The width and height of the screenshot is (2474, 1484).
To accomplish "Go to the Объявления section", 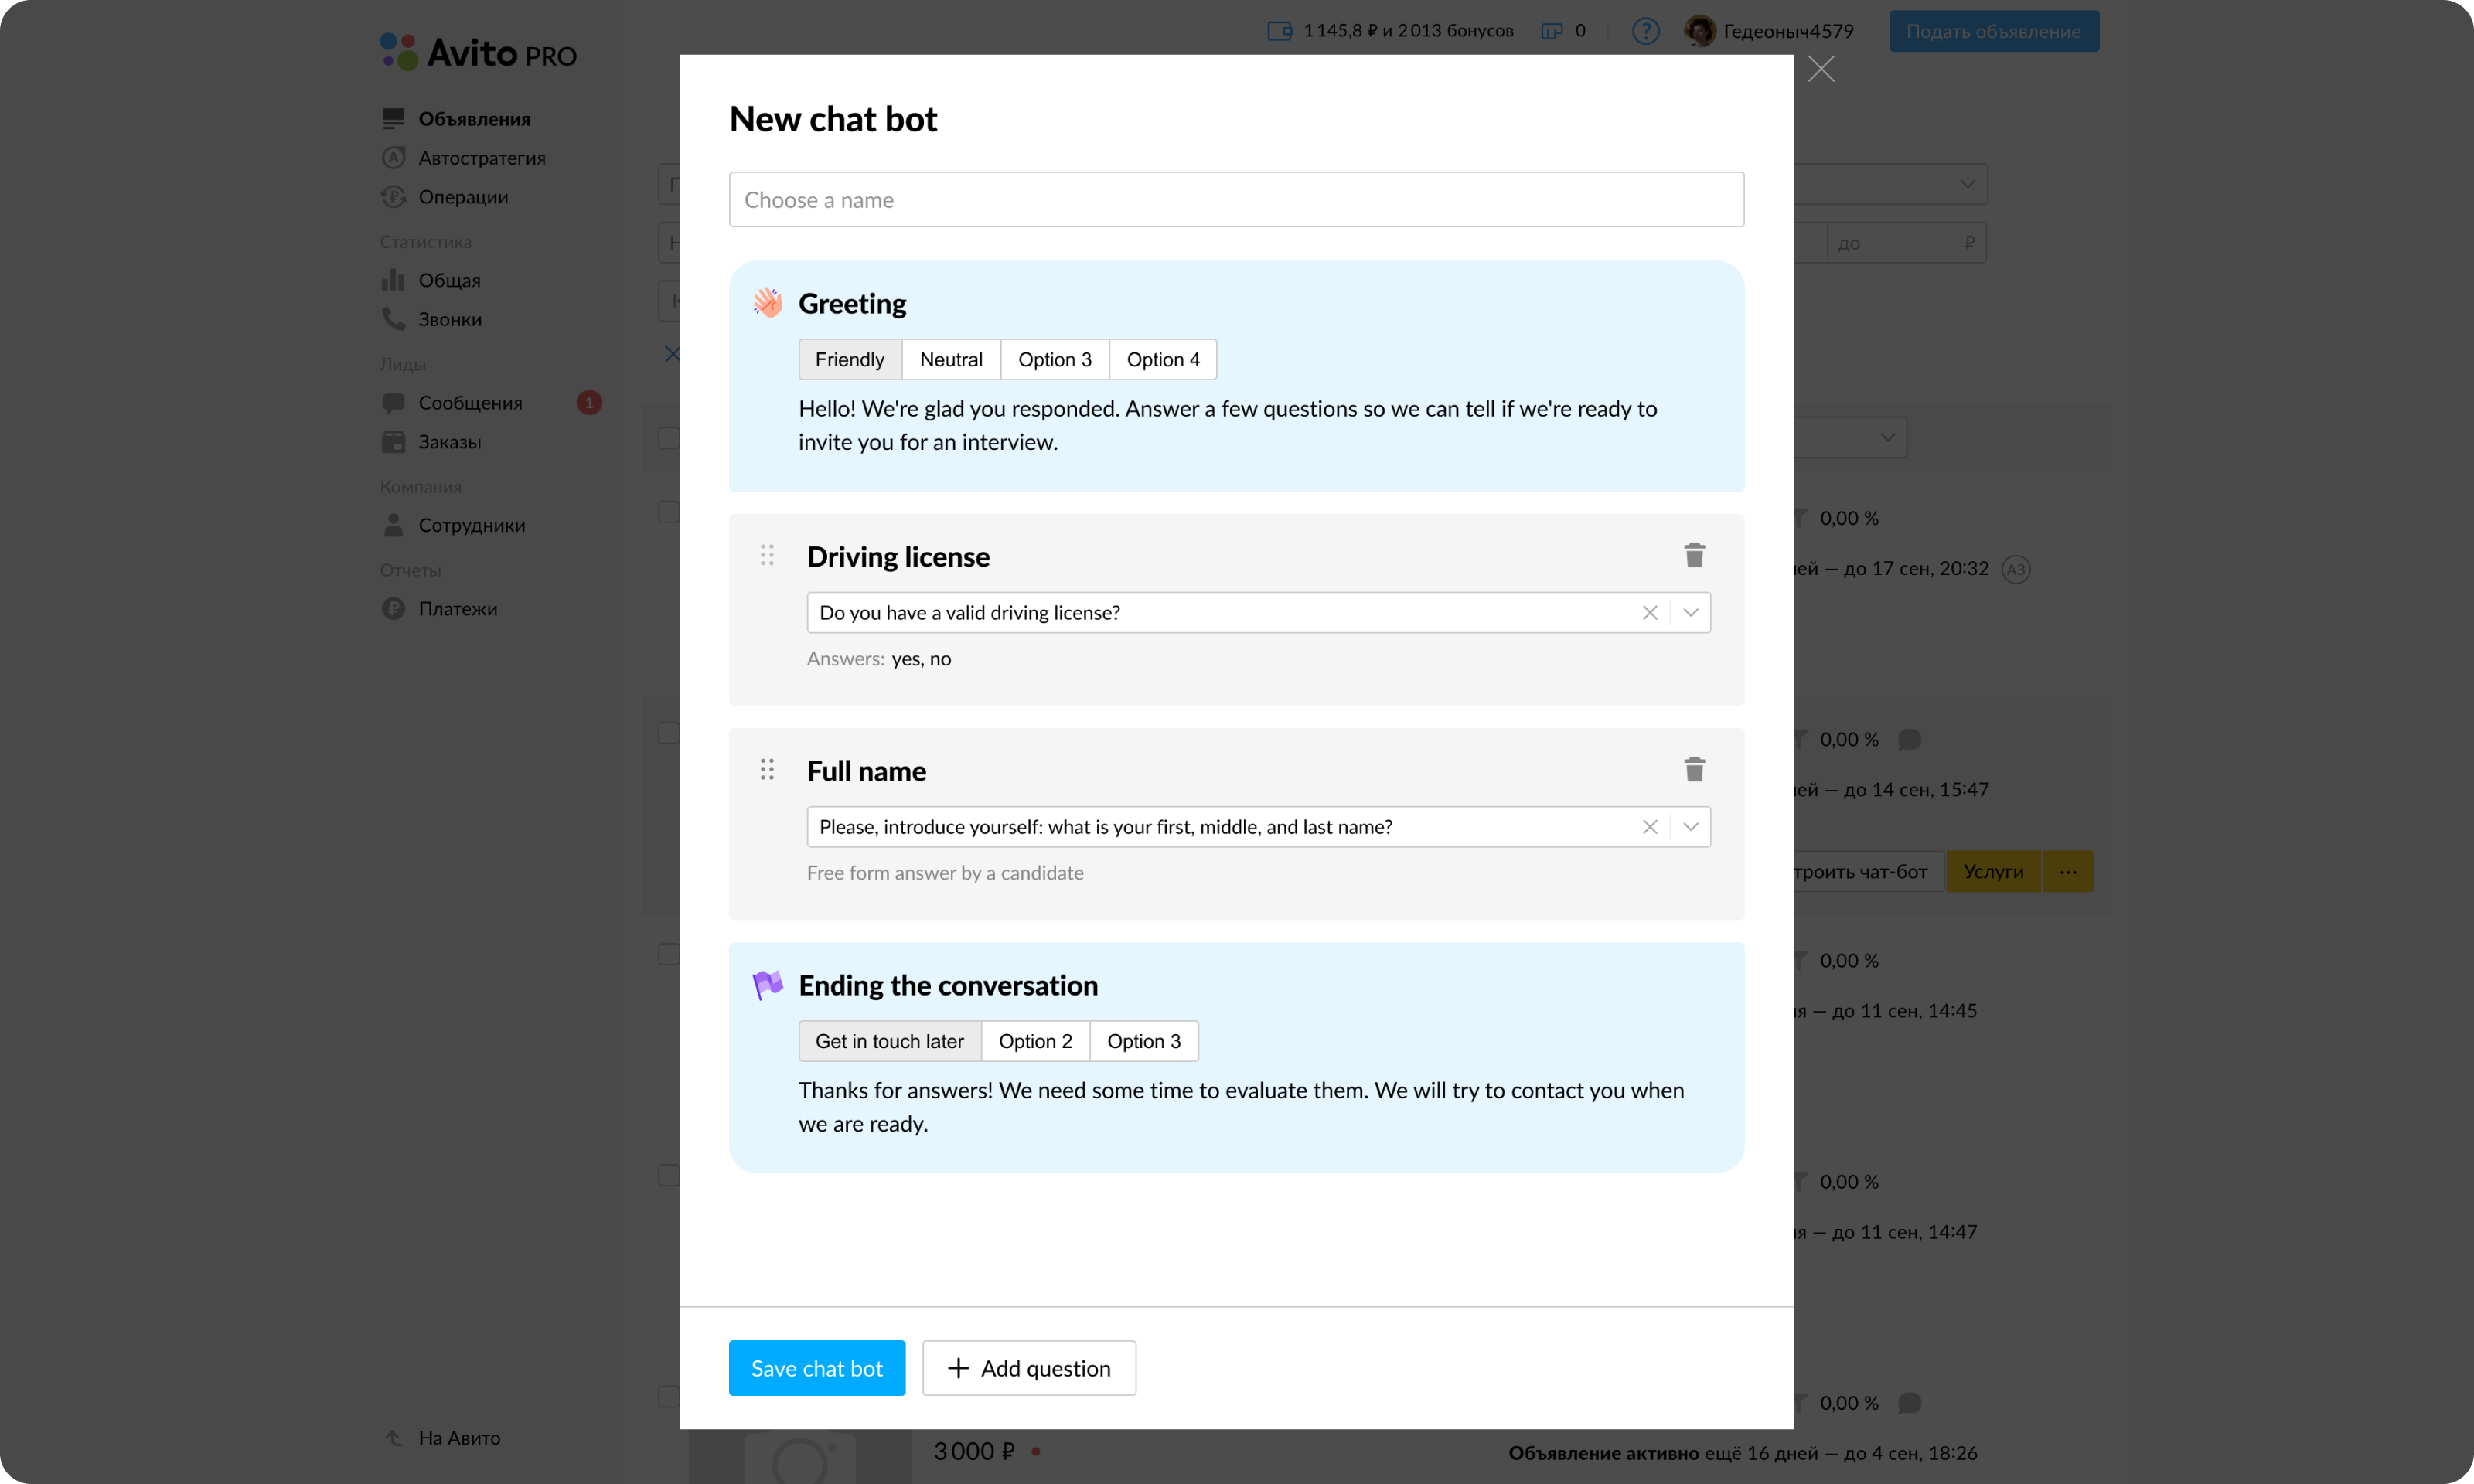I will (475, 118).
